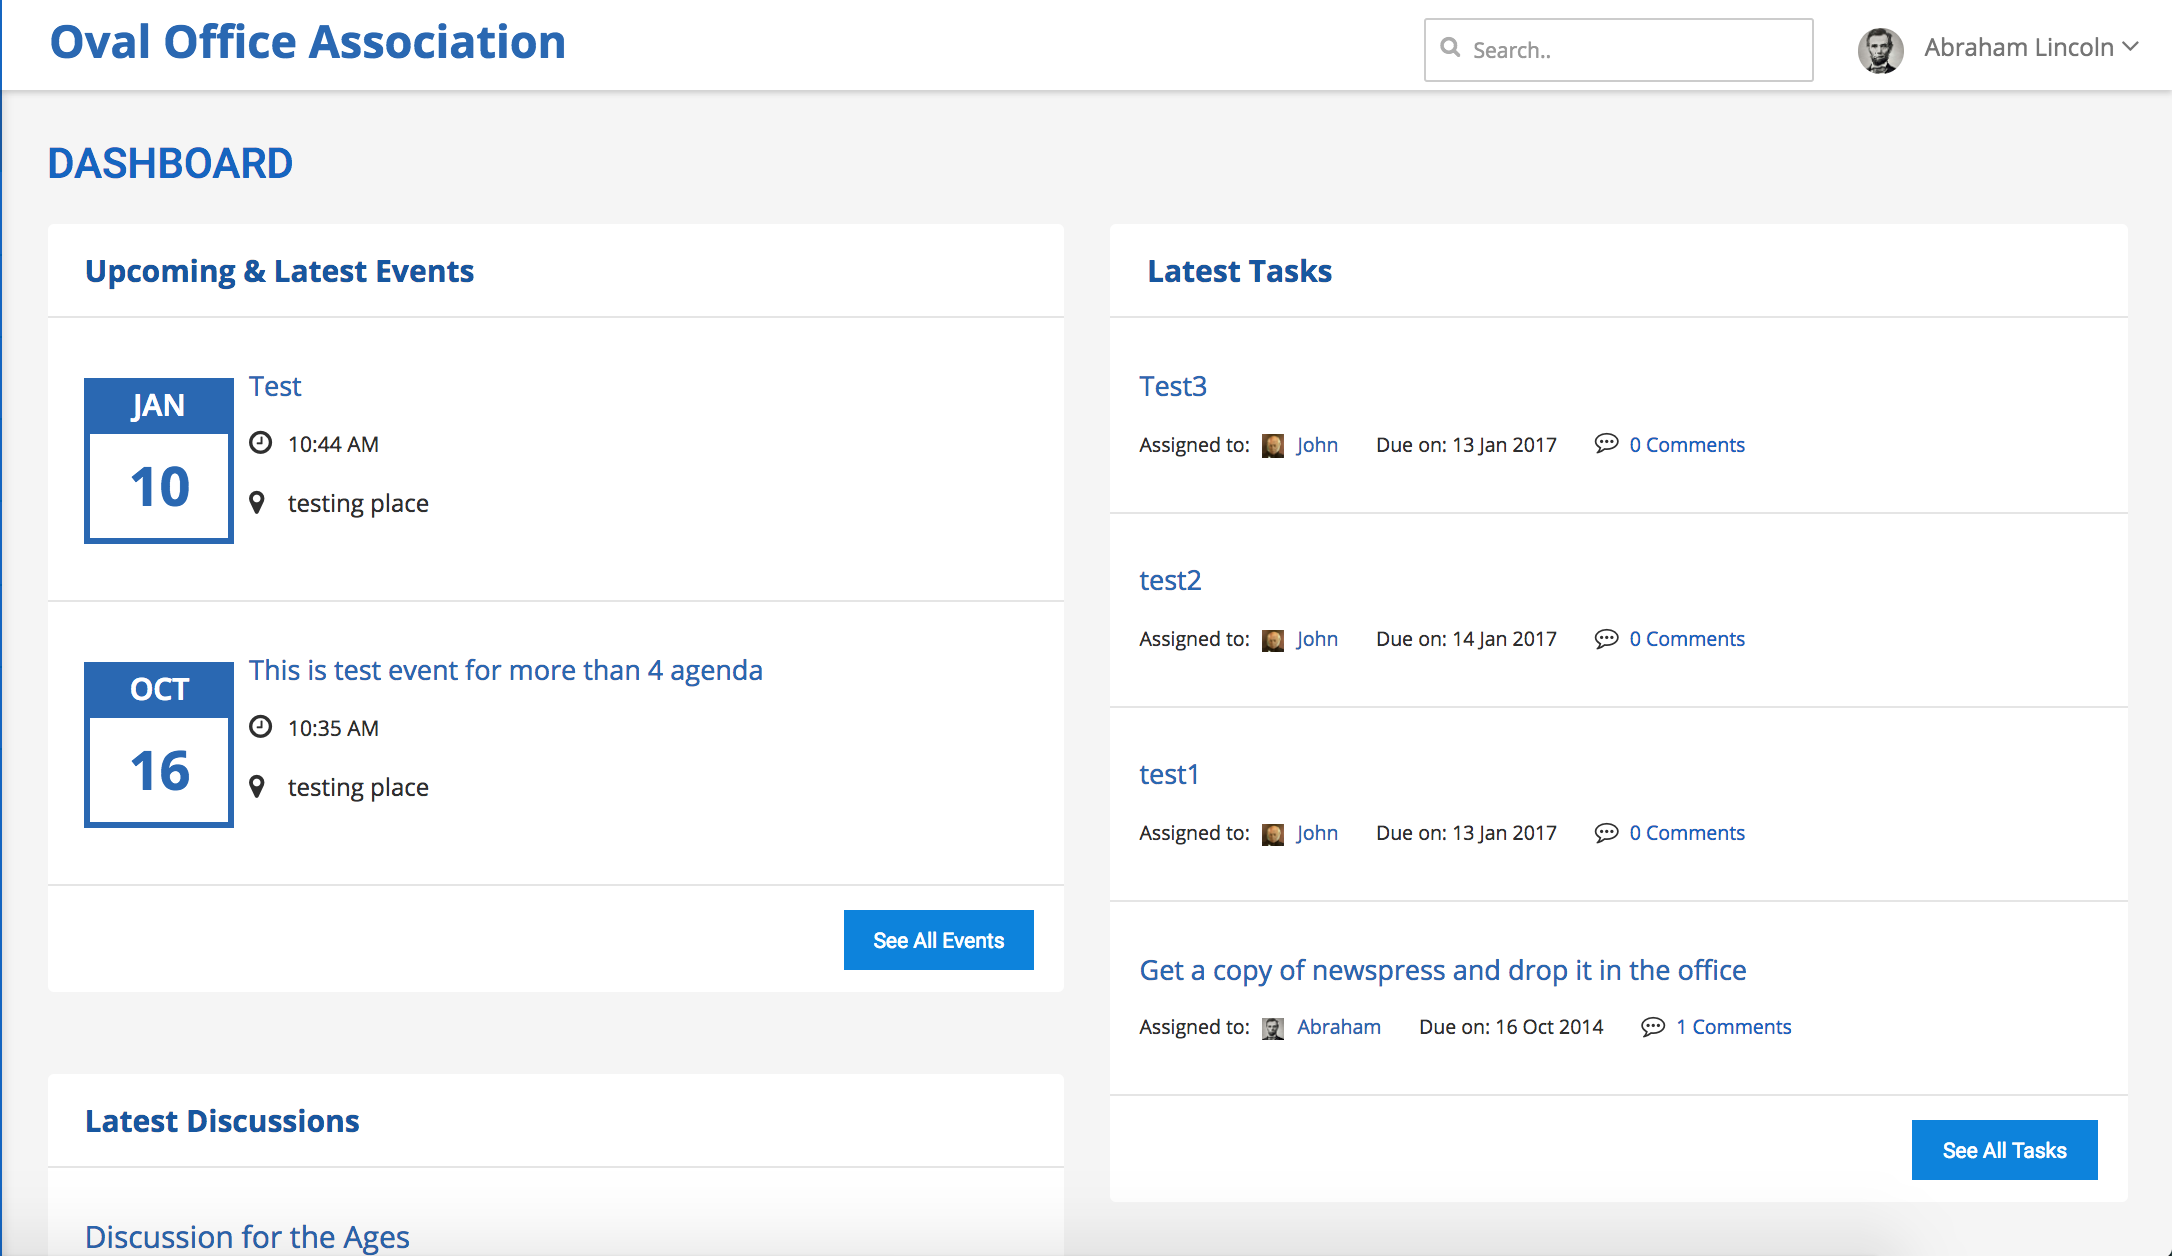Click comment bubble icon for newspress task
The image size is (2172, 1256).
(1653, 1026)
